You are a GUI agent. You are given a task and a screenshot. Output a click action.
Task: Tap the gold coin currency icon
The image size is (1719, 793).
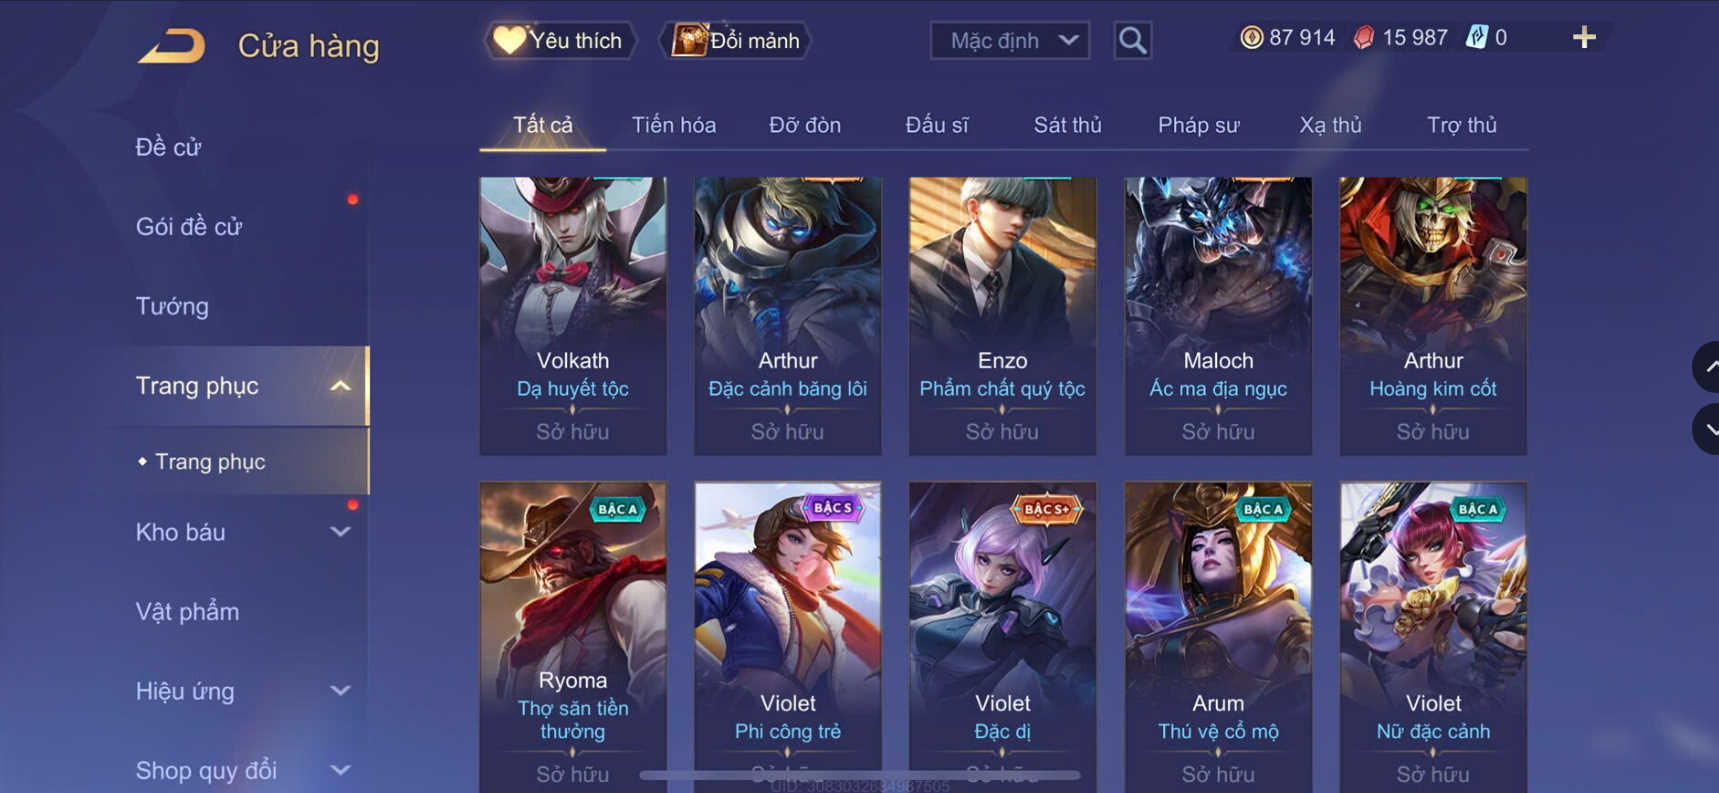[x=1251, y=38]
